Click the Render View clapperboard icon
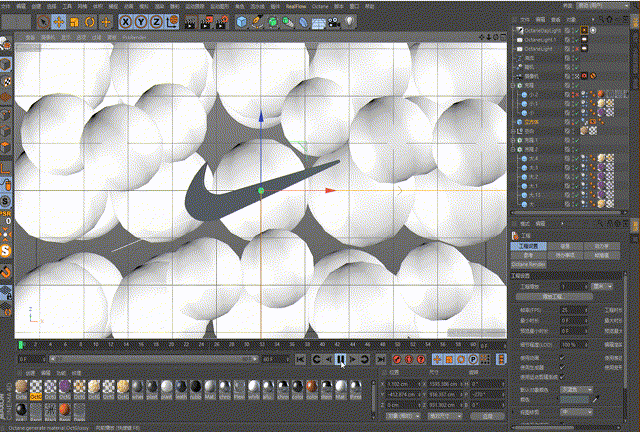640x432 pixels. [x=190, y=22]
